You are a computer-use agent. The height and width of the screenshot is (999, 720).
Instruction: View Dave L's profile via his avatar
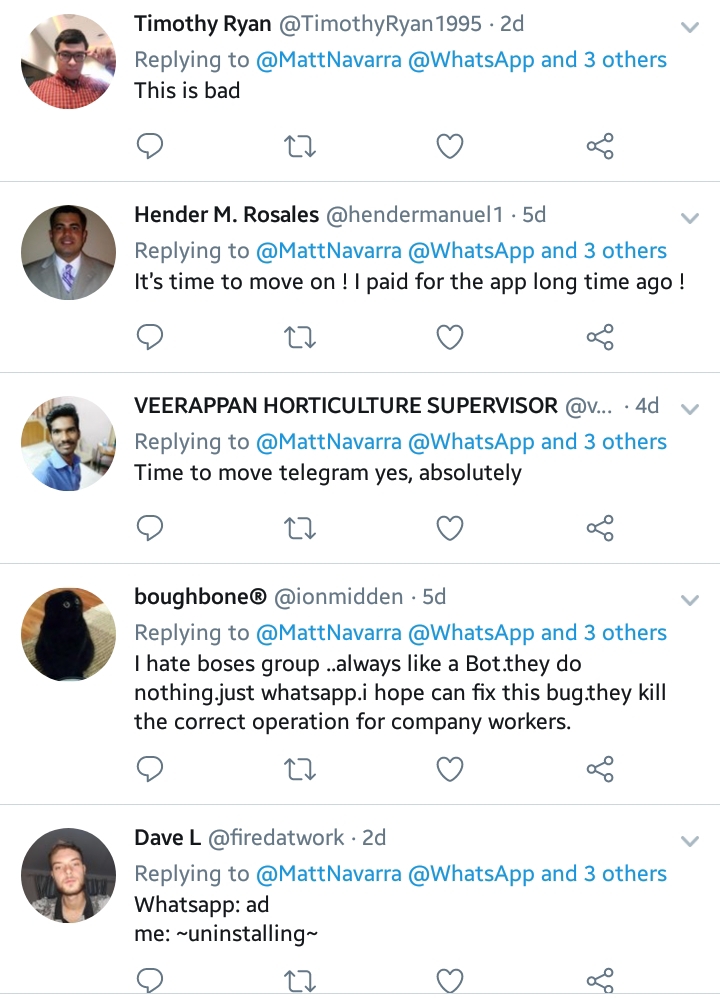(x=69, y=876)
